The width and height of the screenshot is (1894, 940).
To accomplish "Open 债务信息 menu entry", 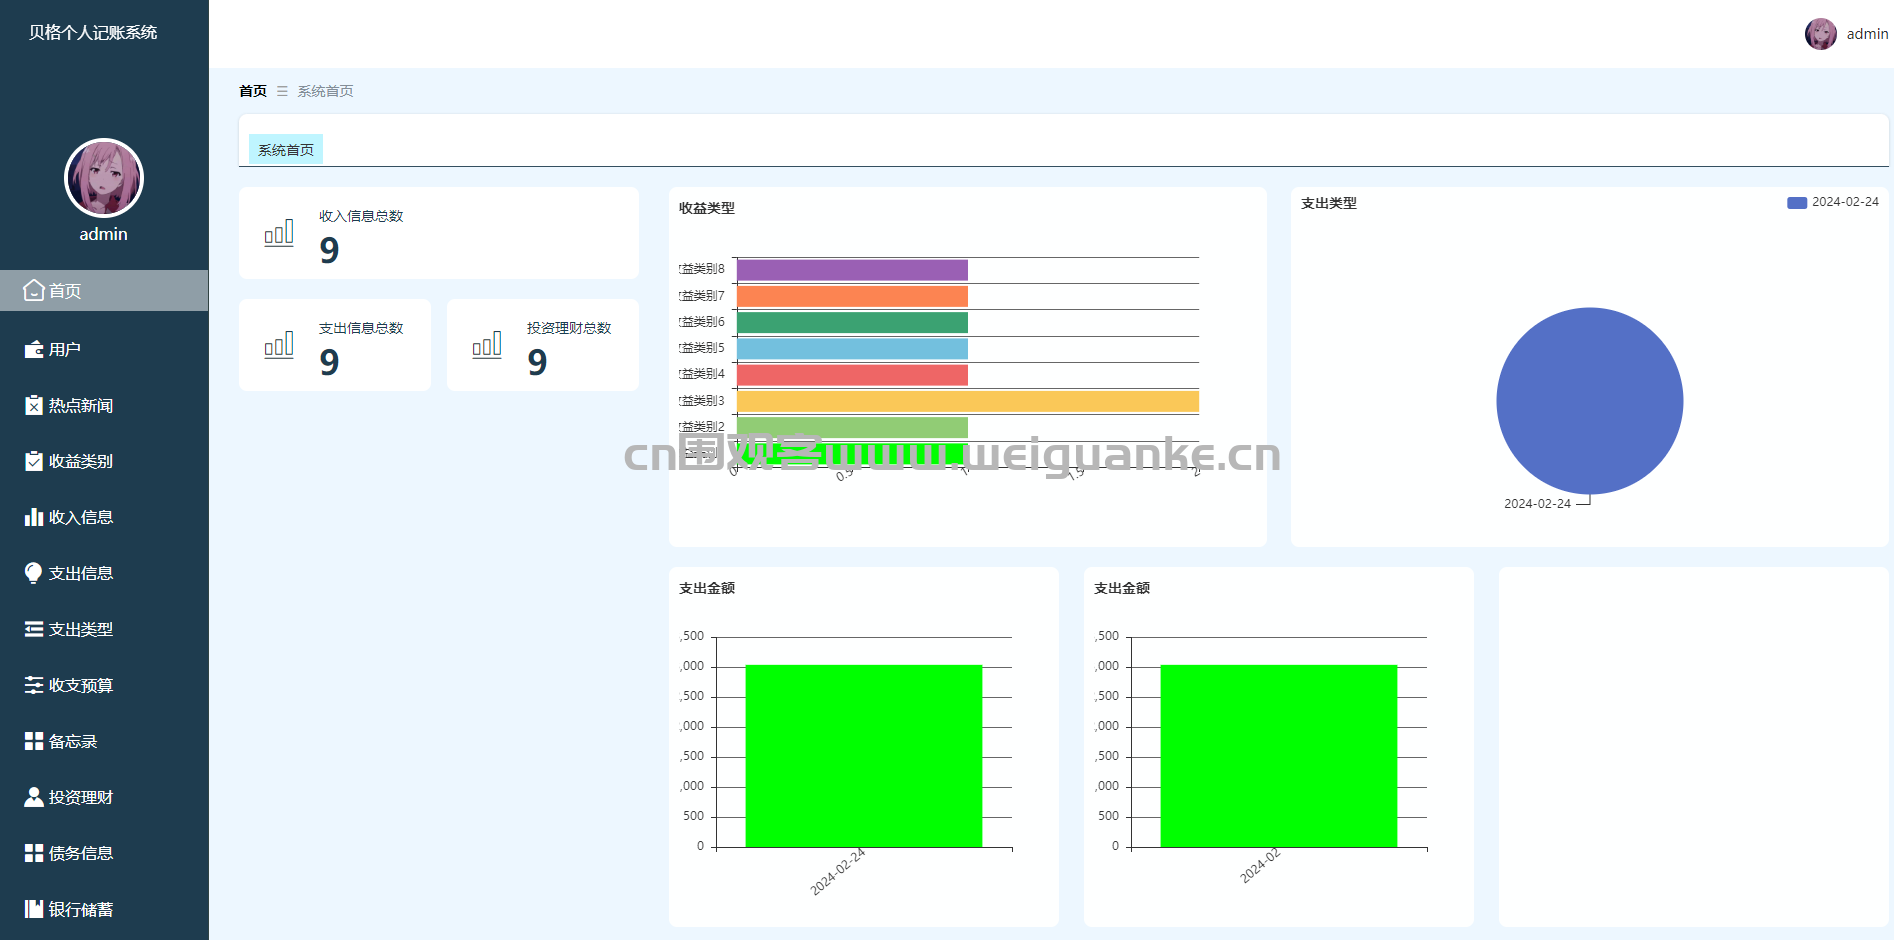I will point(104,853).
